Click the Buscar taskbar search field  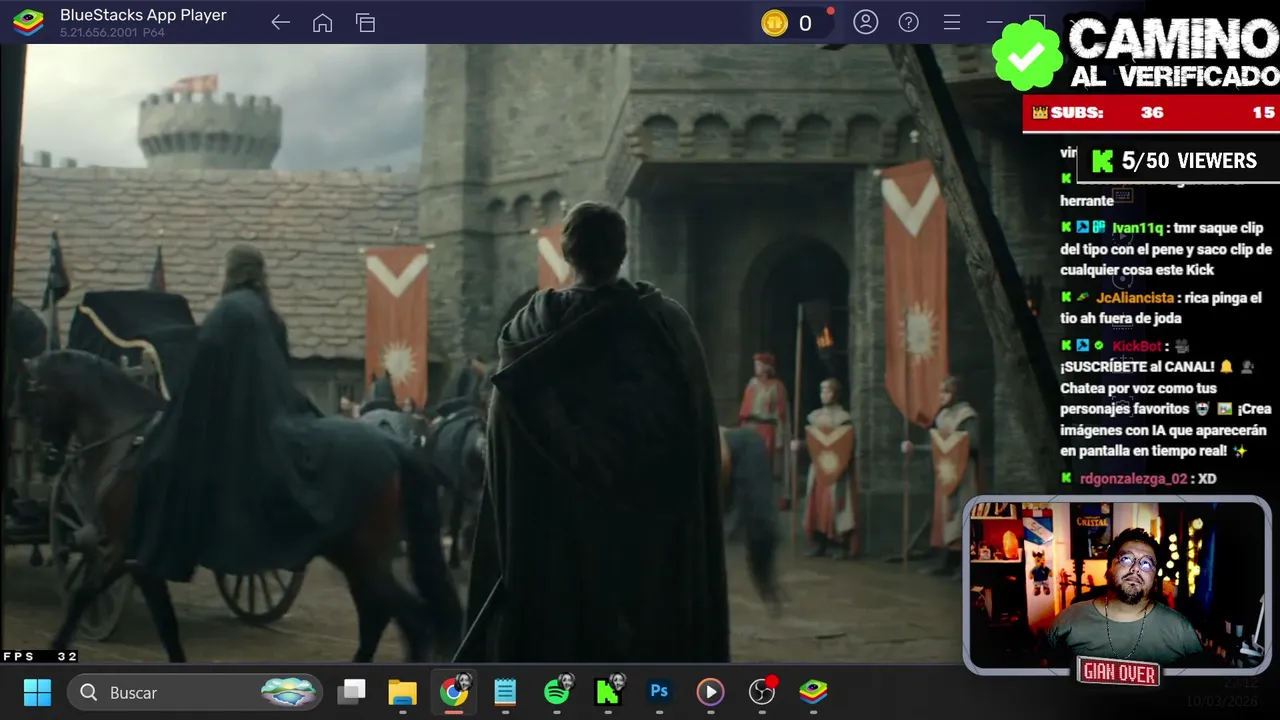195,692
